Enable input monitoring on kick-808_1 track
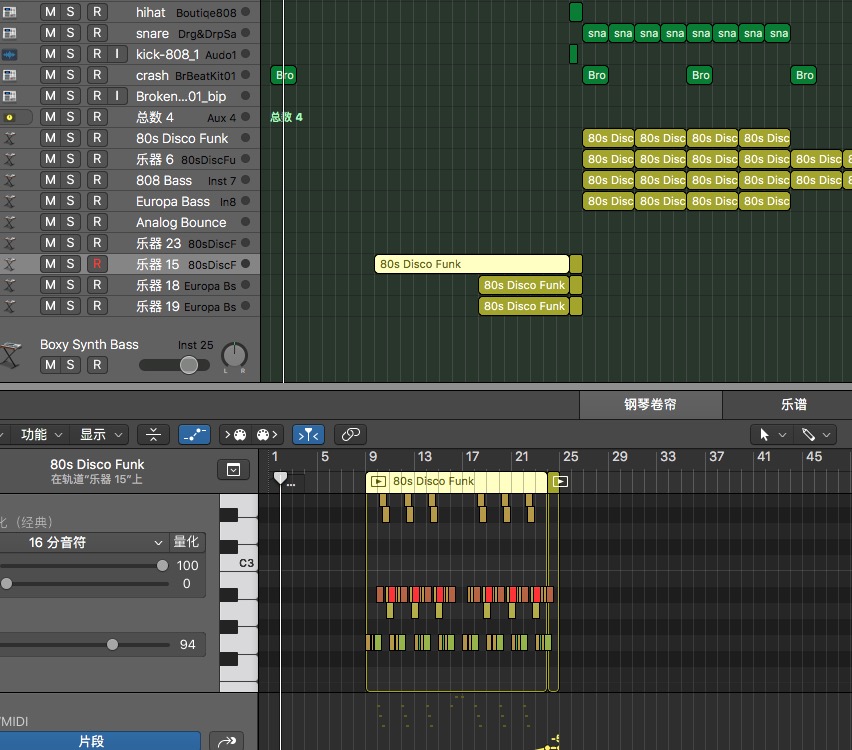 pyautogui.click(x=117, y=54)
